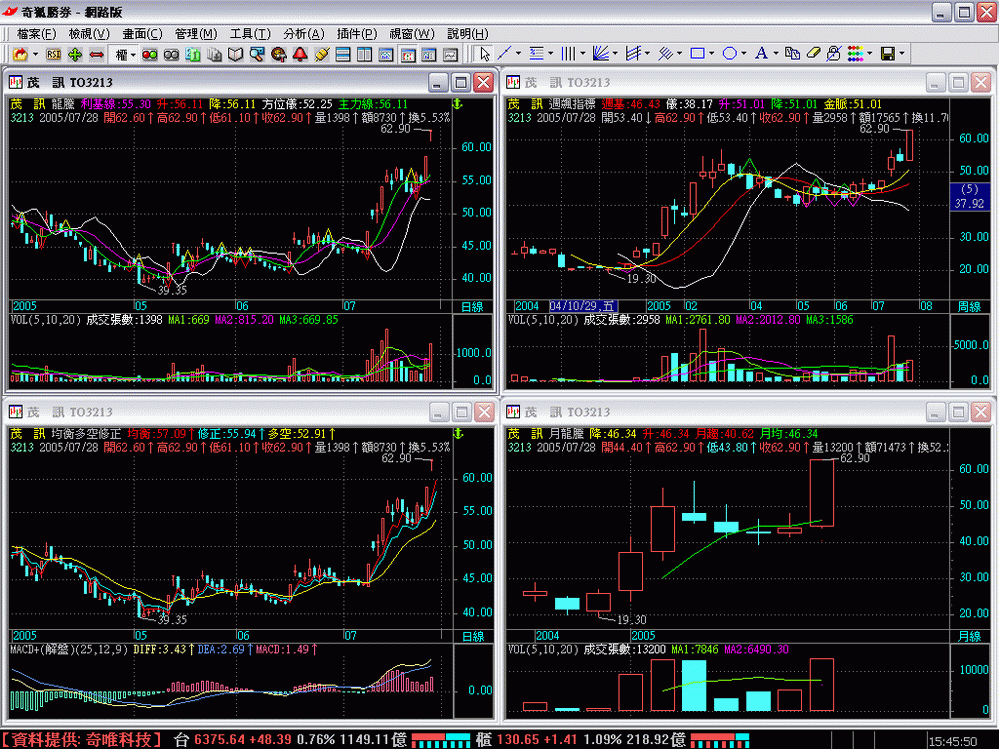This screenshot has height=749, width=999.
Task: Open the 檢視(V) menu
Action: (89, 34)
